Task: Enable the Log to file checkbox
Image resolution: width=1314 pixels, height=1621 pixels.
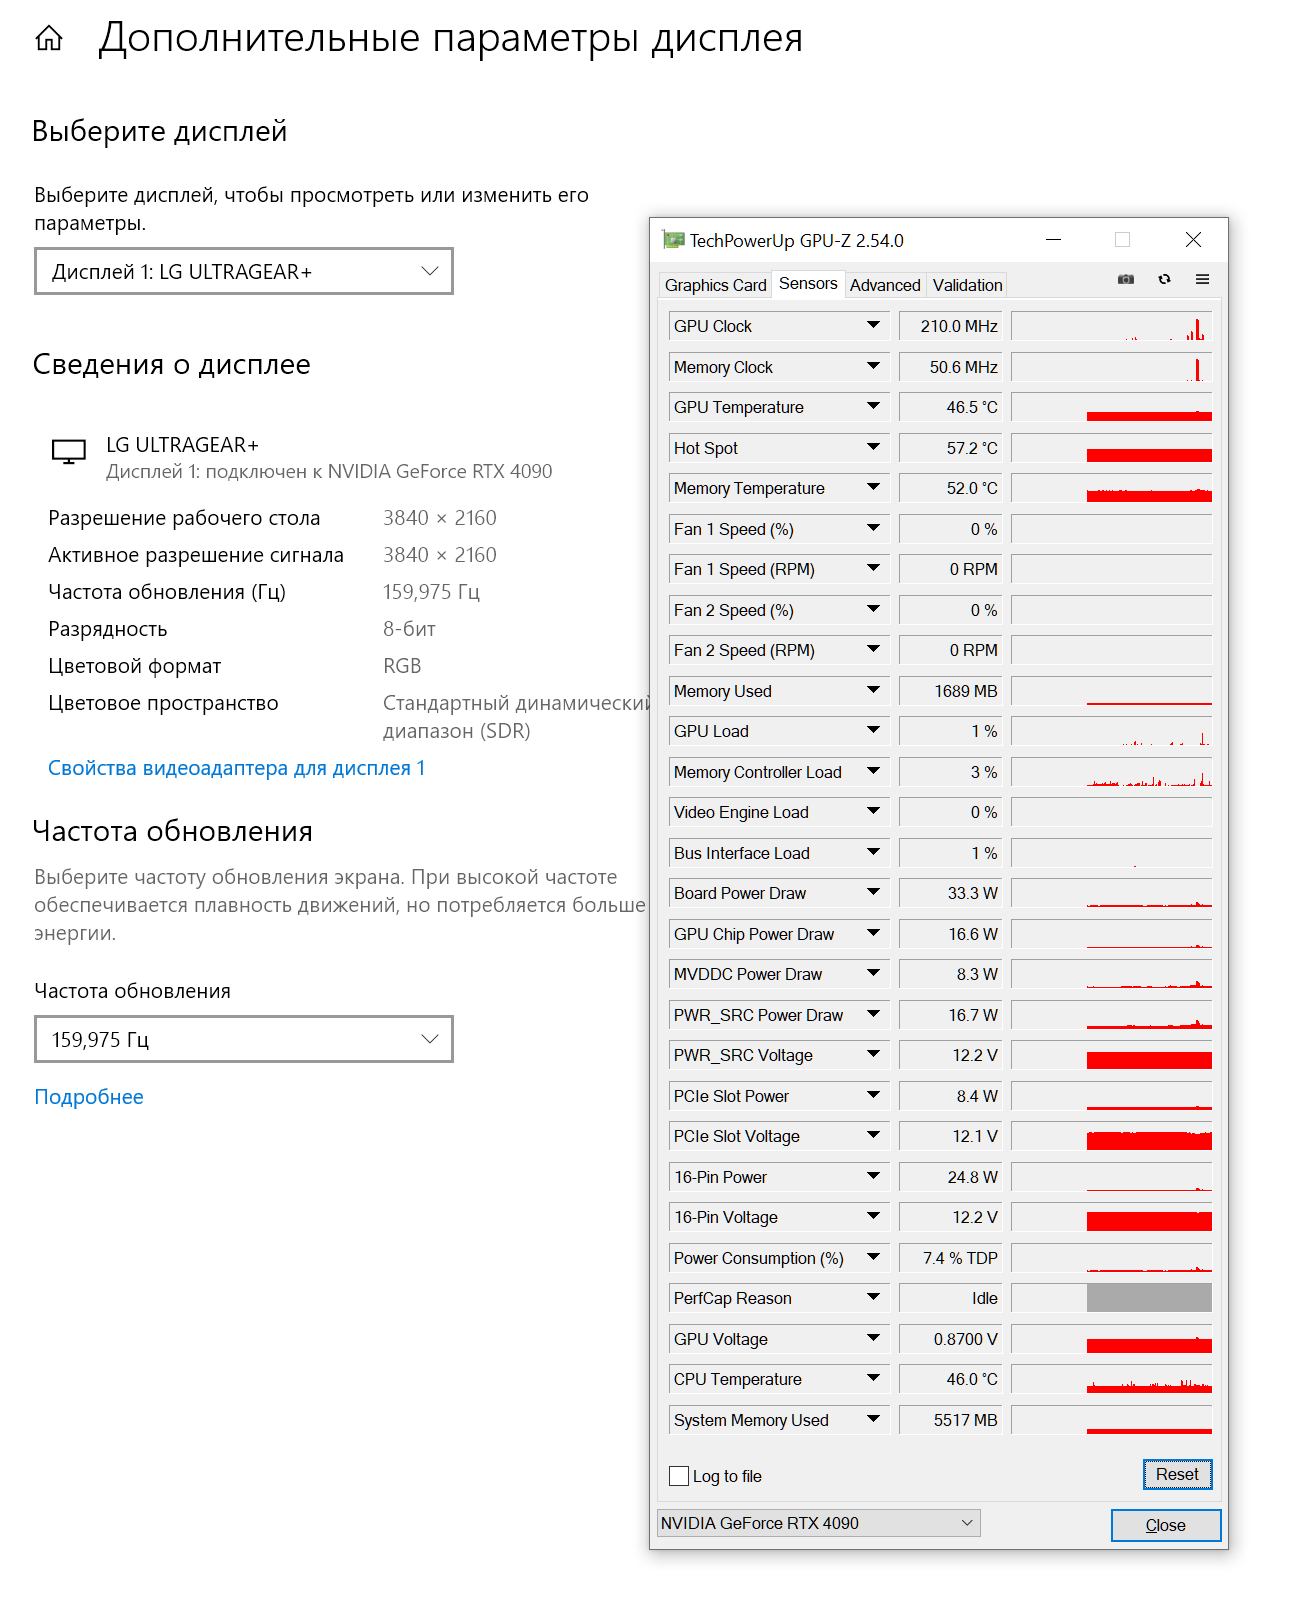Action: 679,1476
